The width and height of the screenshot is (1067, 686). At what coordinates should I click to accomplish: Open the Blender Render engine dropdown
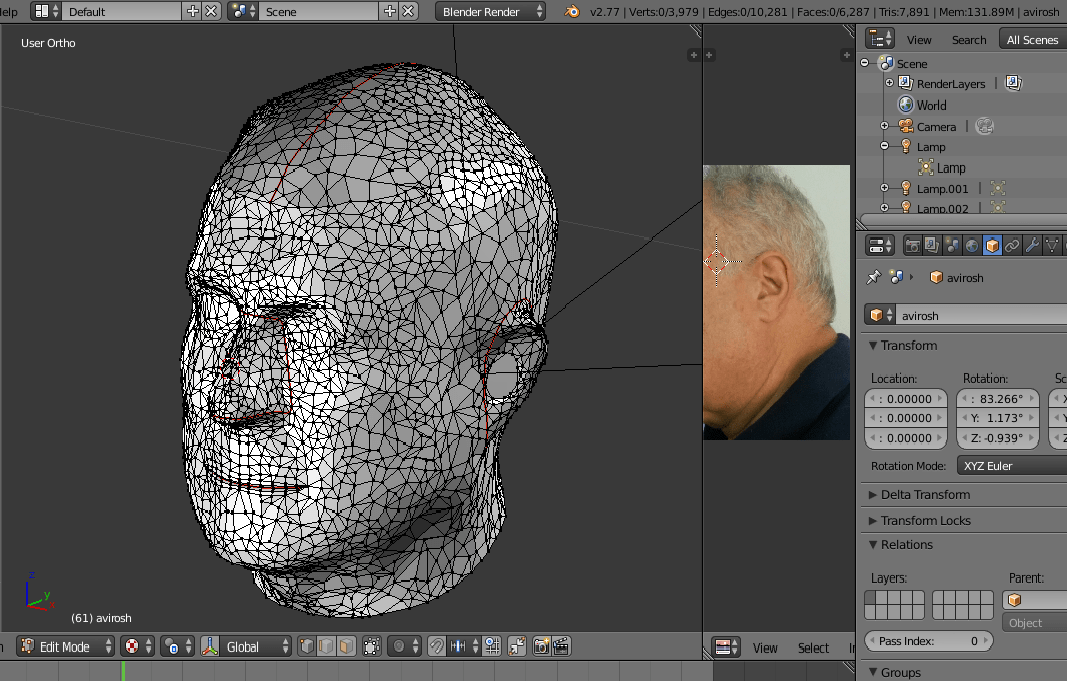click(490, 12)
